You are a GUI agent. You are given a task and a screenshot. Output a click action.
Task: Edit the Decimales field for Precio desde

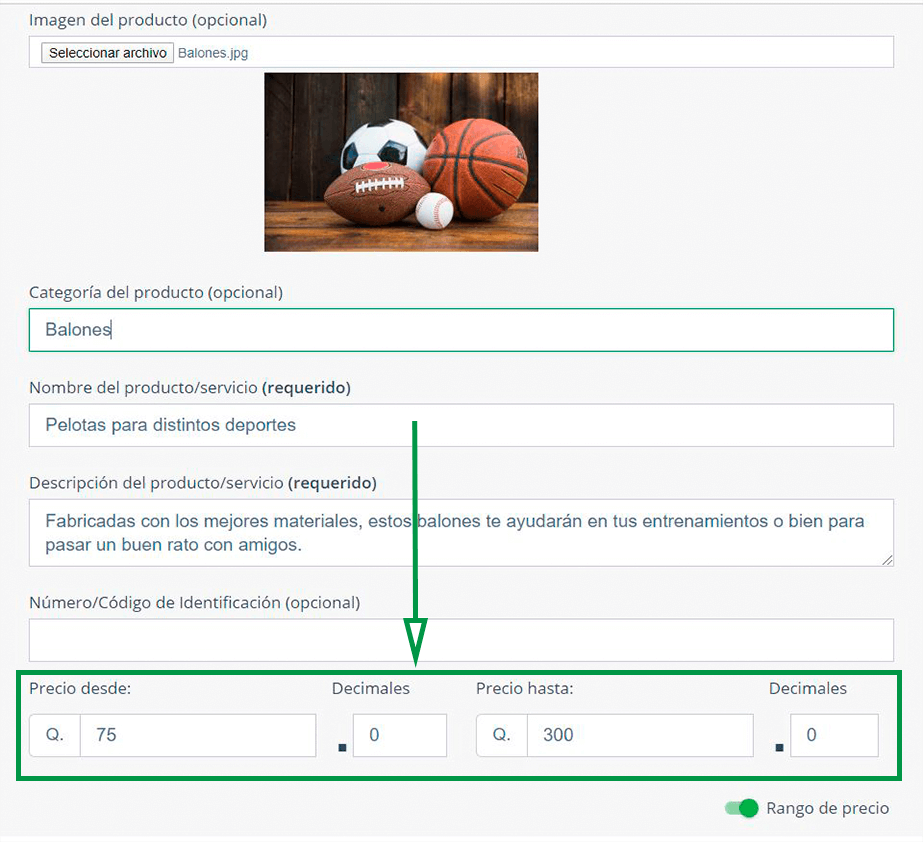400,735
